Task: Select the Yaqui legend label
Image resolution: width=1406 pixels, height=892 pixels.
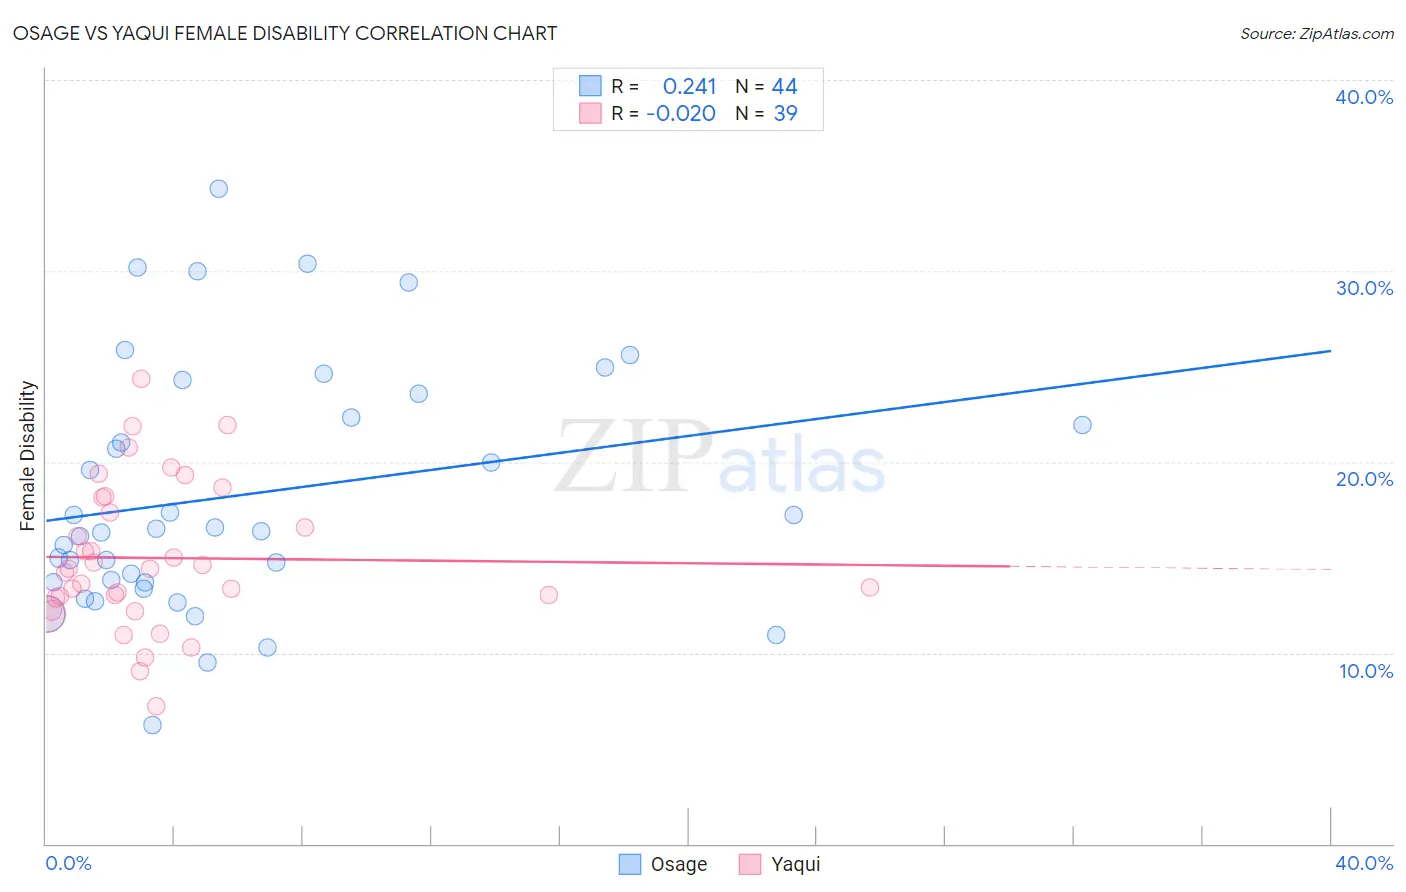Action: (x=796, y=864)
